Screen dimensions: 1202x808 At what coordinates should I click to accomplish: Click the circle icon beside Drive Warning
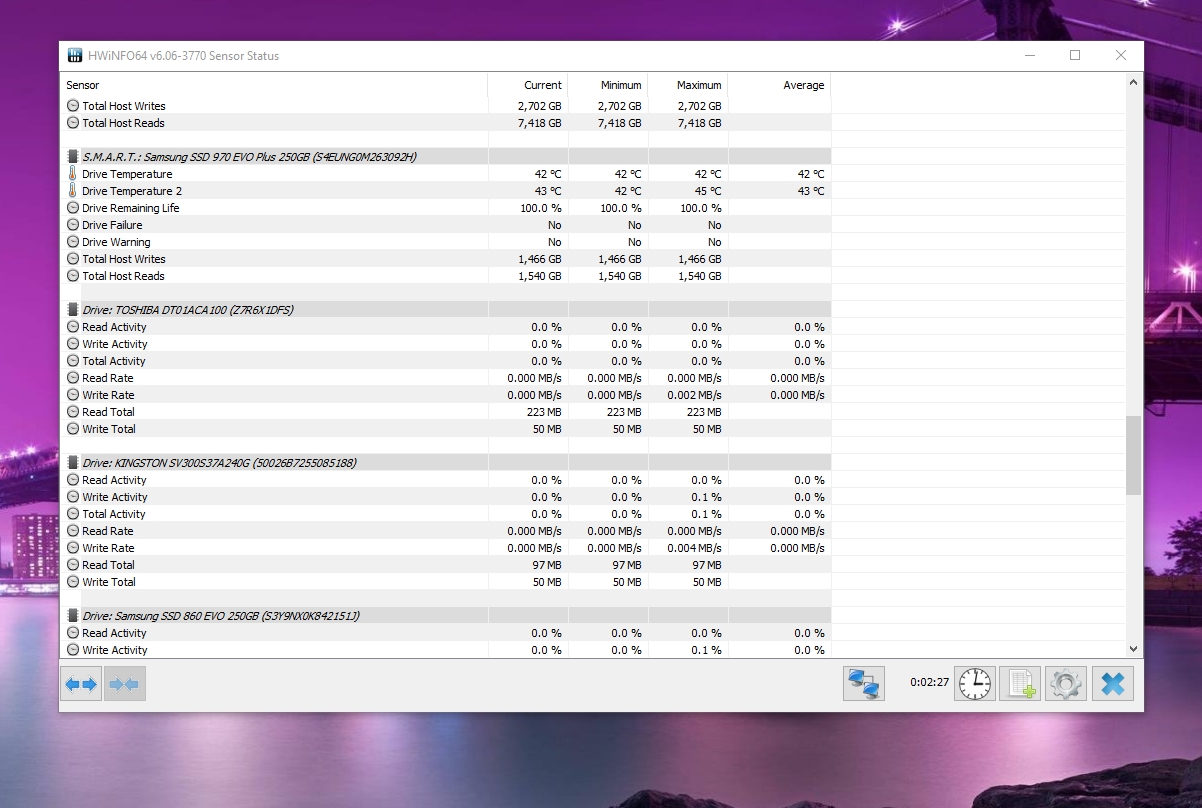pos(73,242)
